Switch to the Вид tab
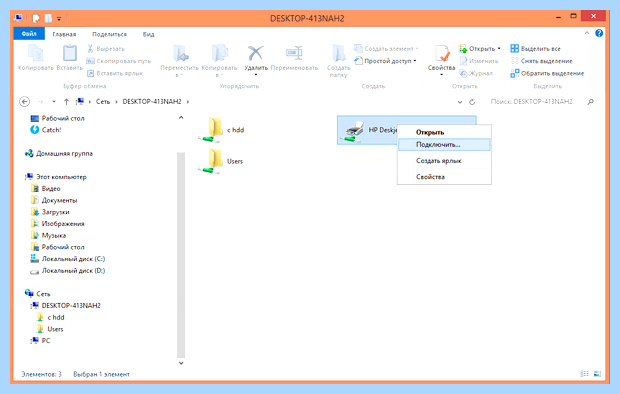 tap(148, 34)
